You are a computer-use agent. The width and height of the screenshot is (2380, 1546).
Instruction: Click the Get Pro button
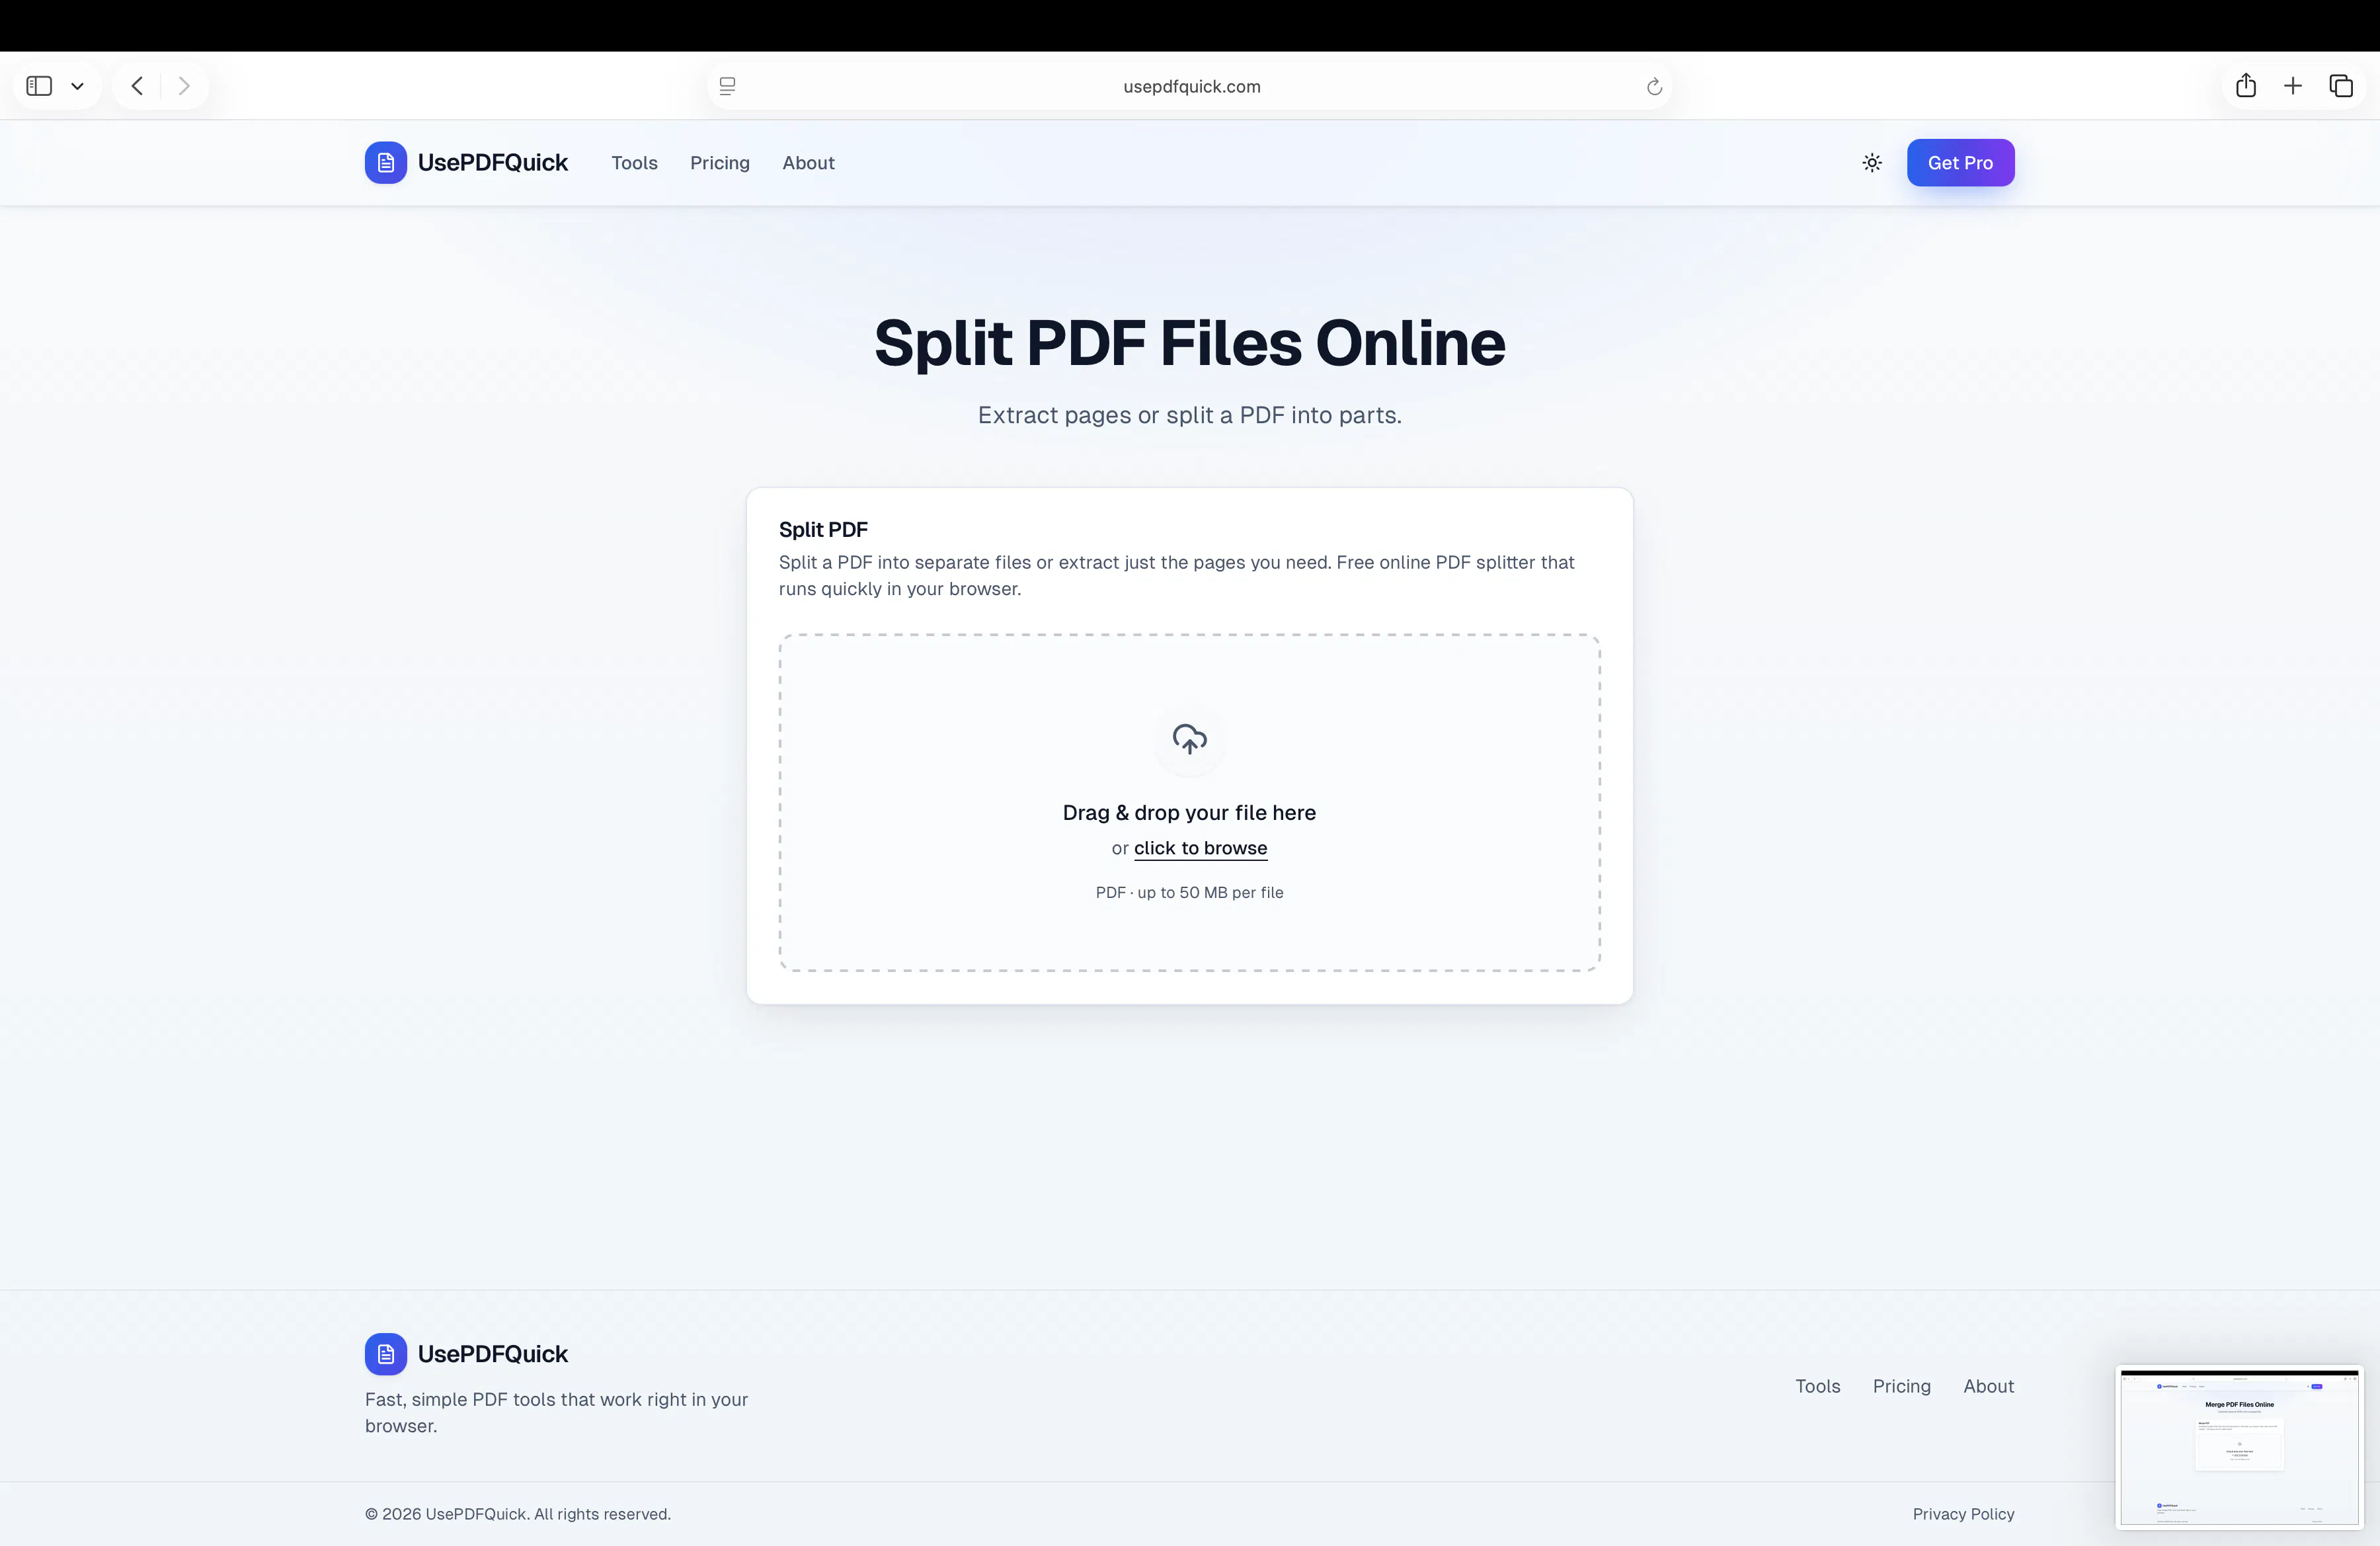coord(1960,163)
